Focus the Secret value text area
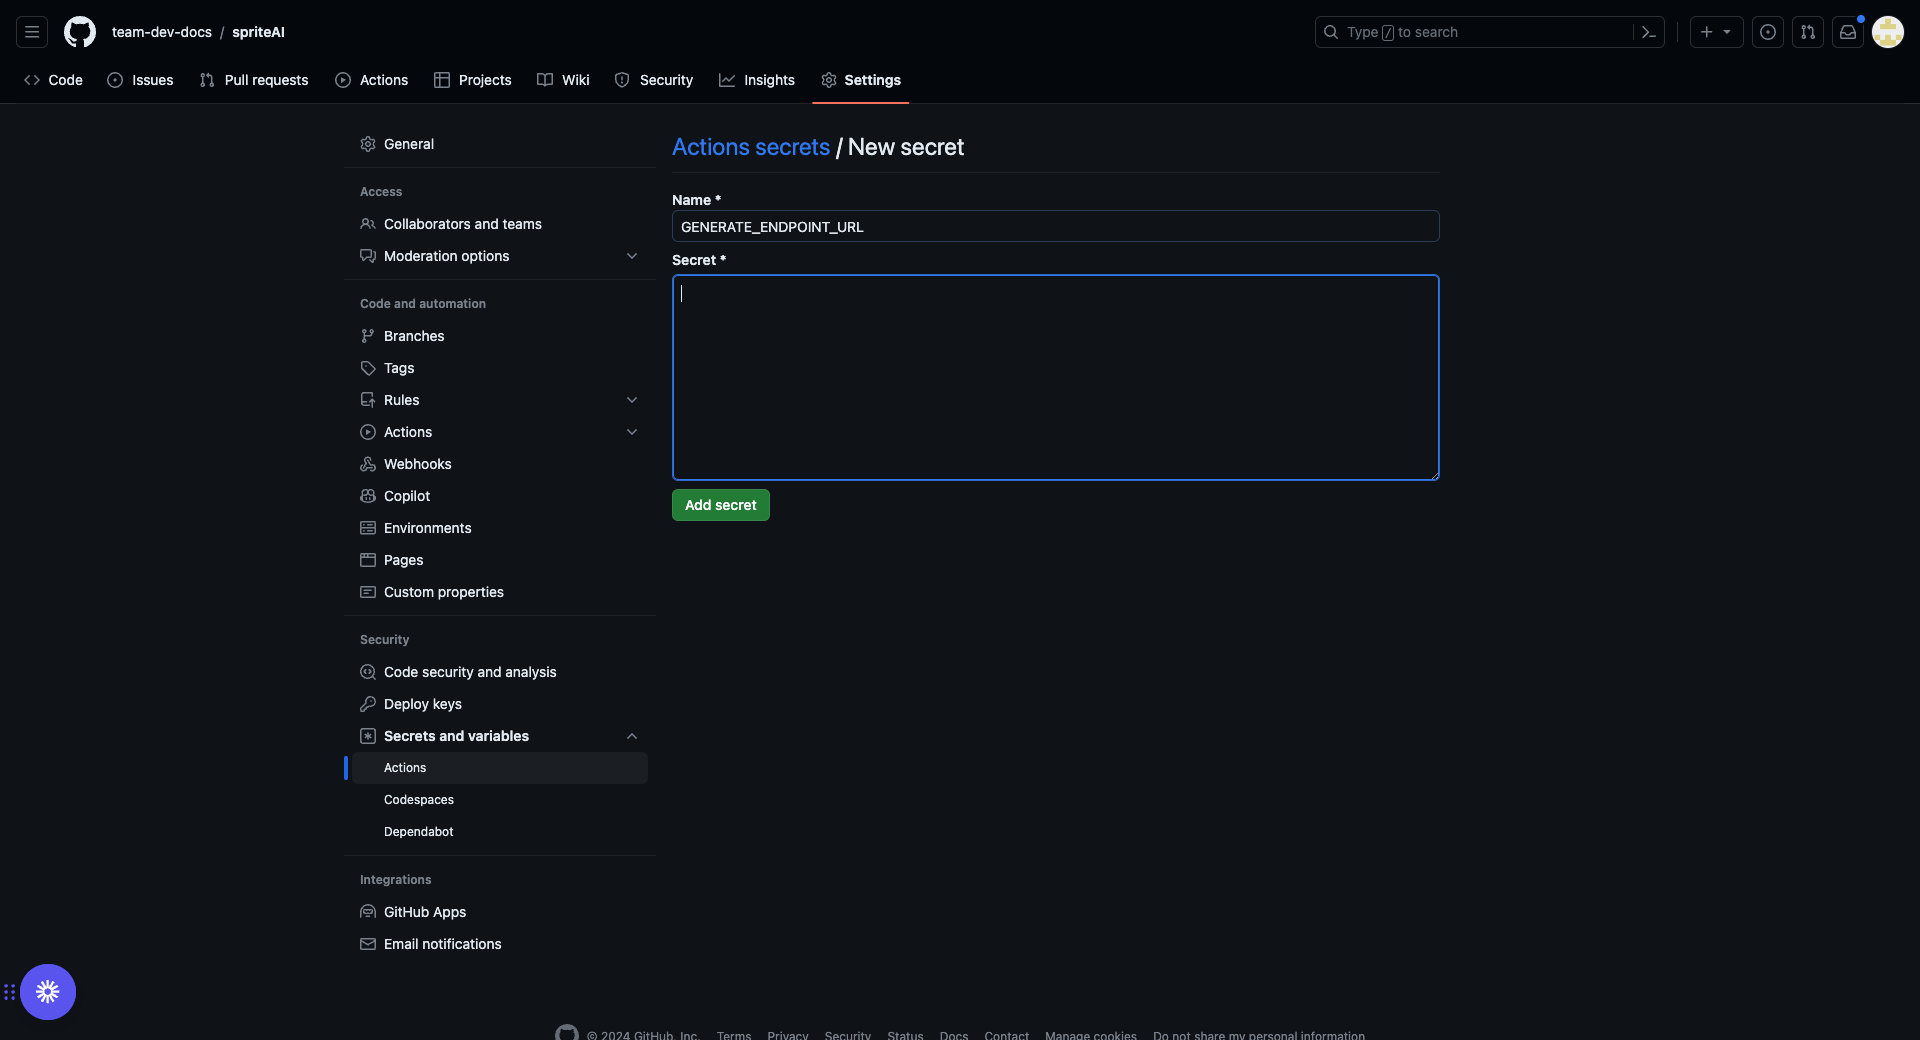 point(1055,378)
